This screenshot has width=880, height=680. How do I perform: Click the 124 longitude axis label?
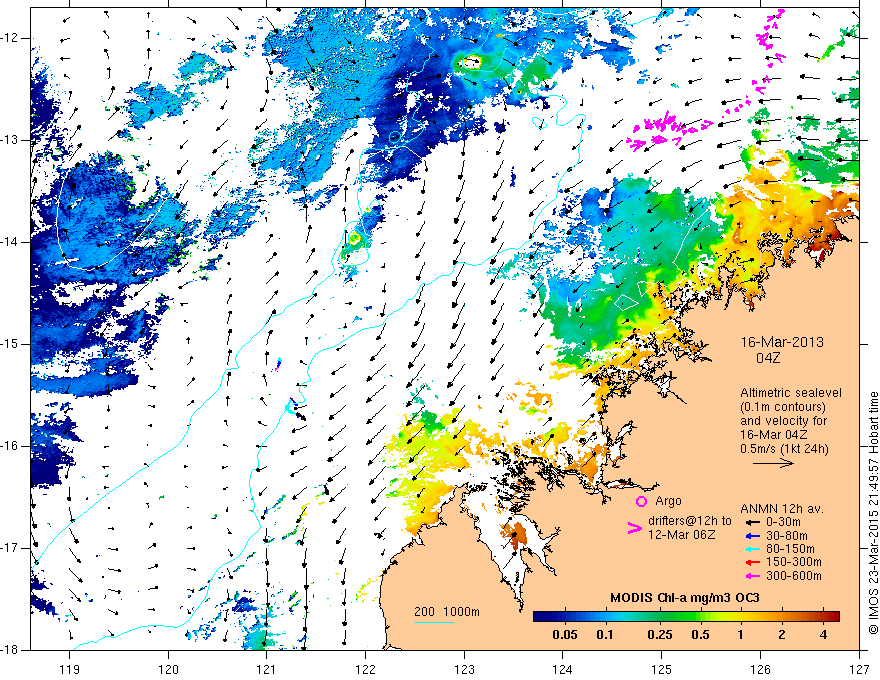click(563, 669)
